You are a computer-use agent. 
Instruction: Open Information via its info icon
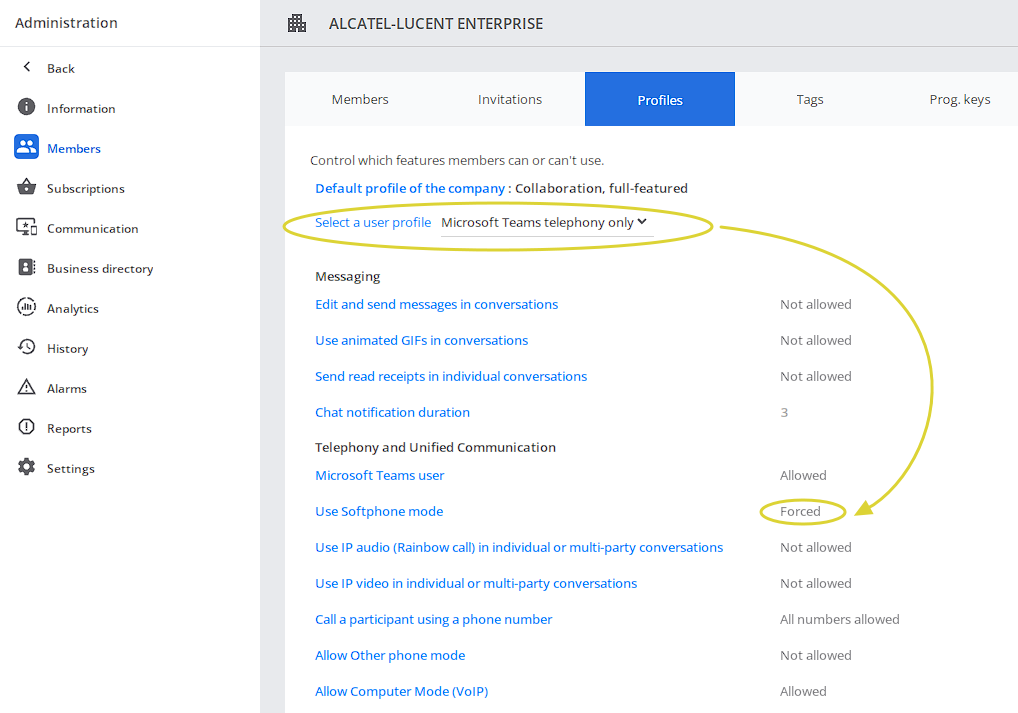27,108
